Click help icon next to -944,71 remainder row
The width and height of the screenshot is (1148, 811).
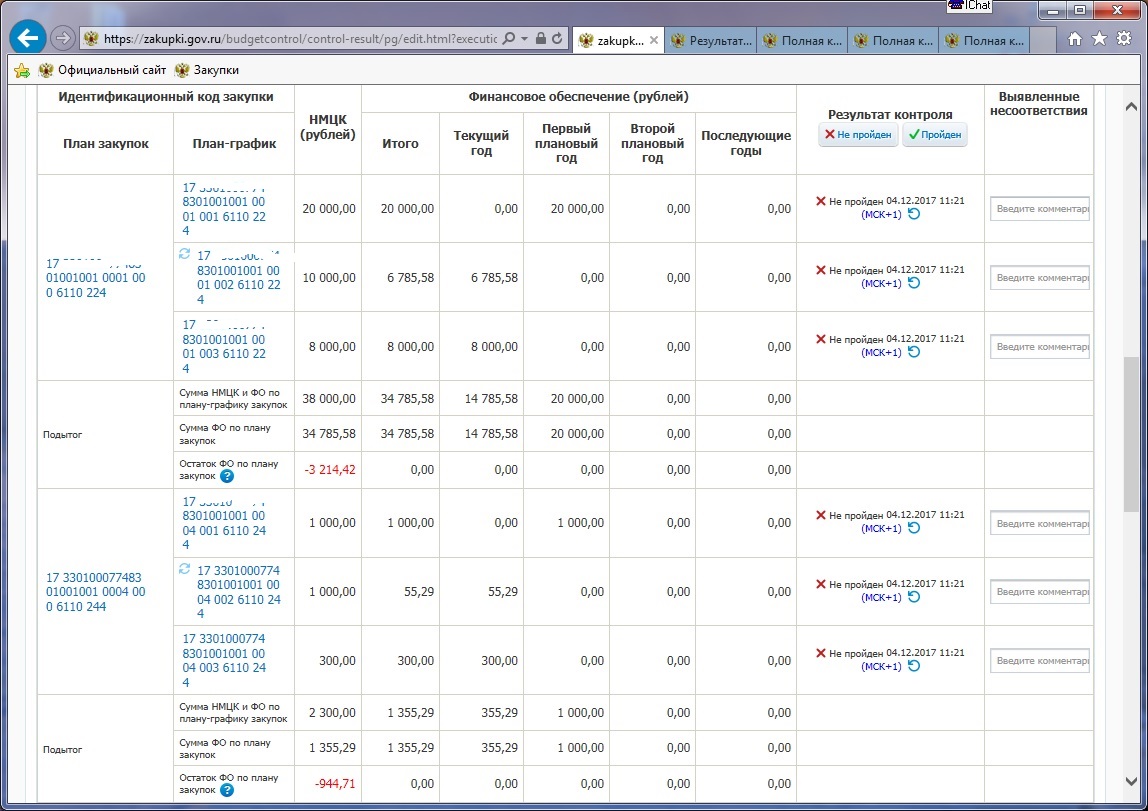coord(227,790)
